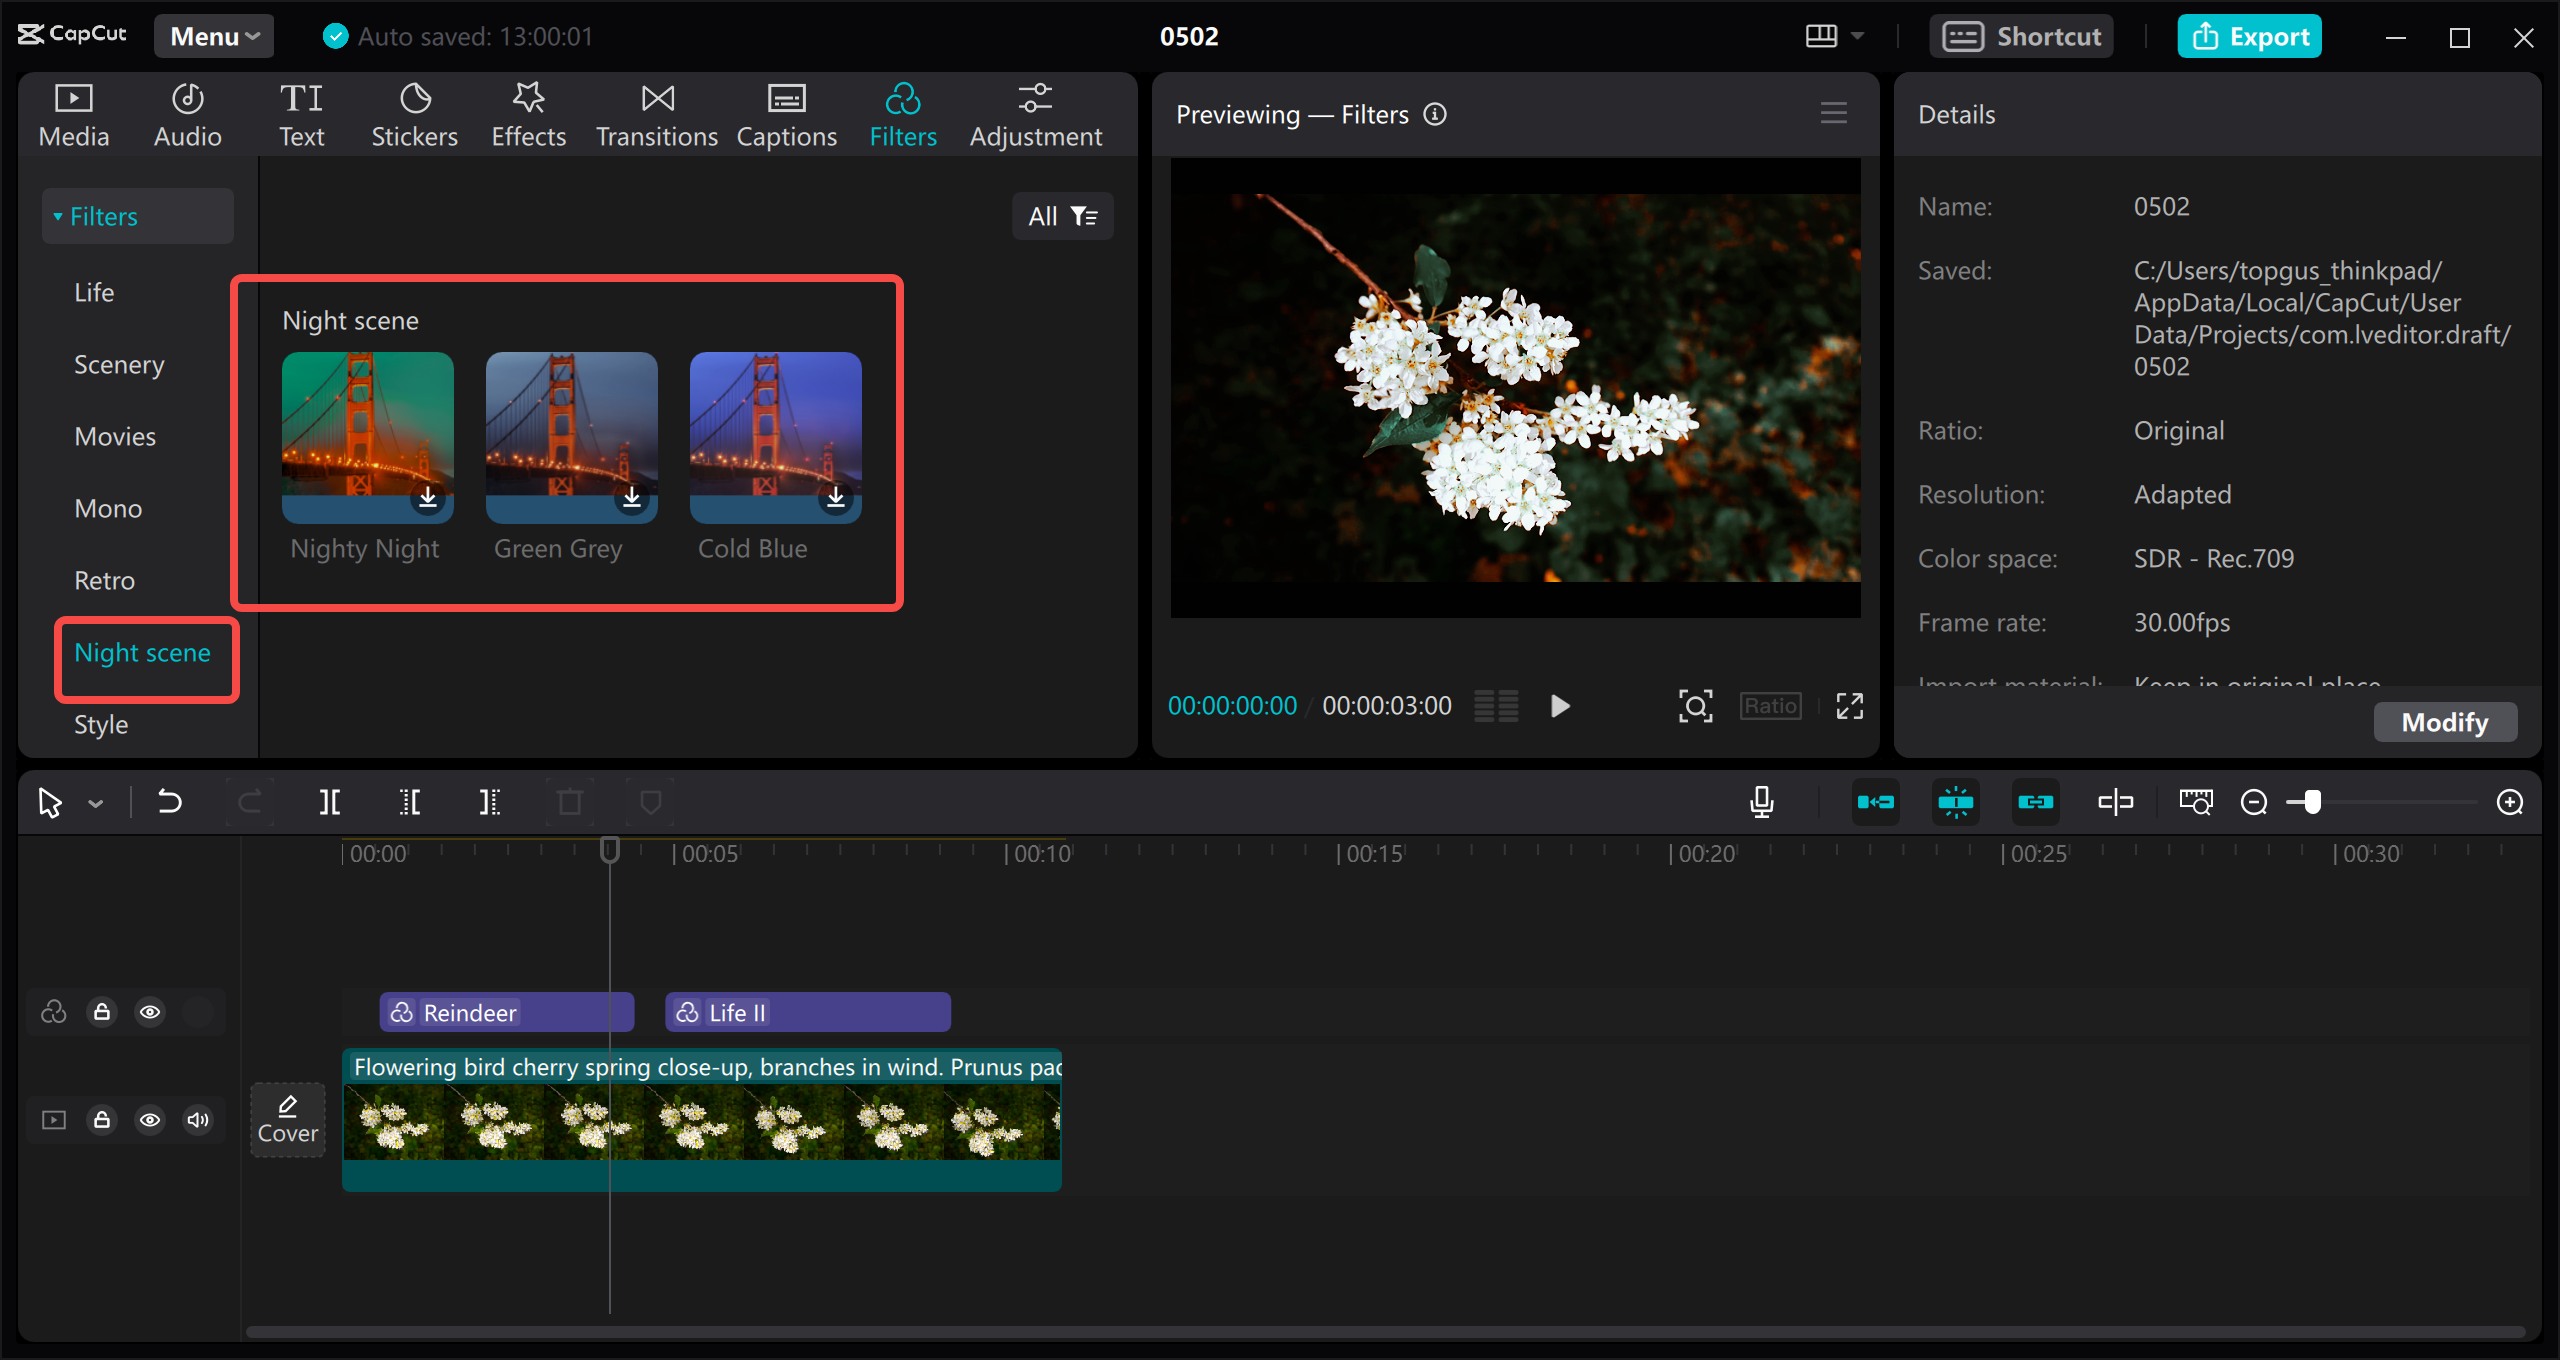This screenshot has height=1360, width=2560.
Task: Click the record voiceover microphone icon
Action: click(x=1761, y=801)
